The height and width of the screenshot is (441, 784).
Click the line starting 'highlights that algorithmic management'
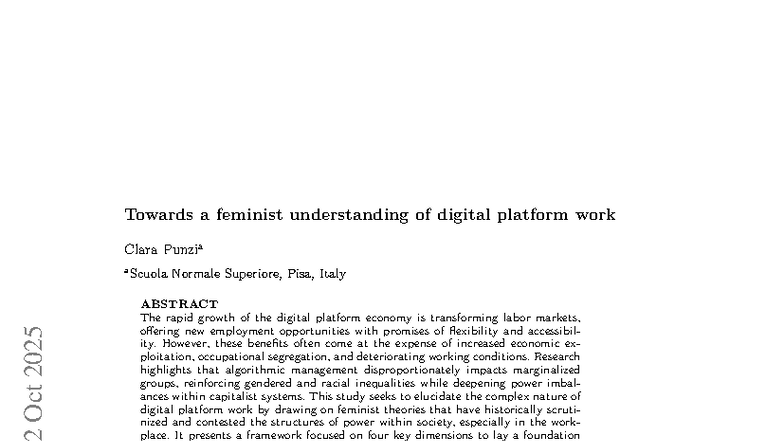point(360,370)
